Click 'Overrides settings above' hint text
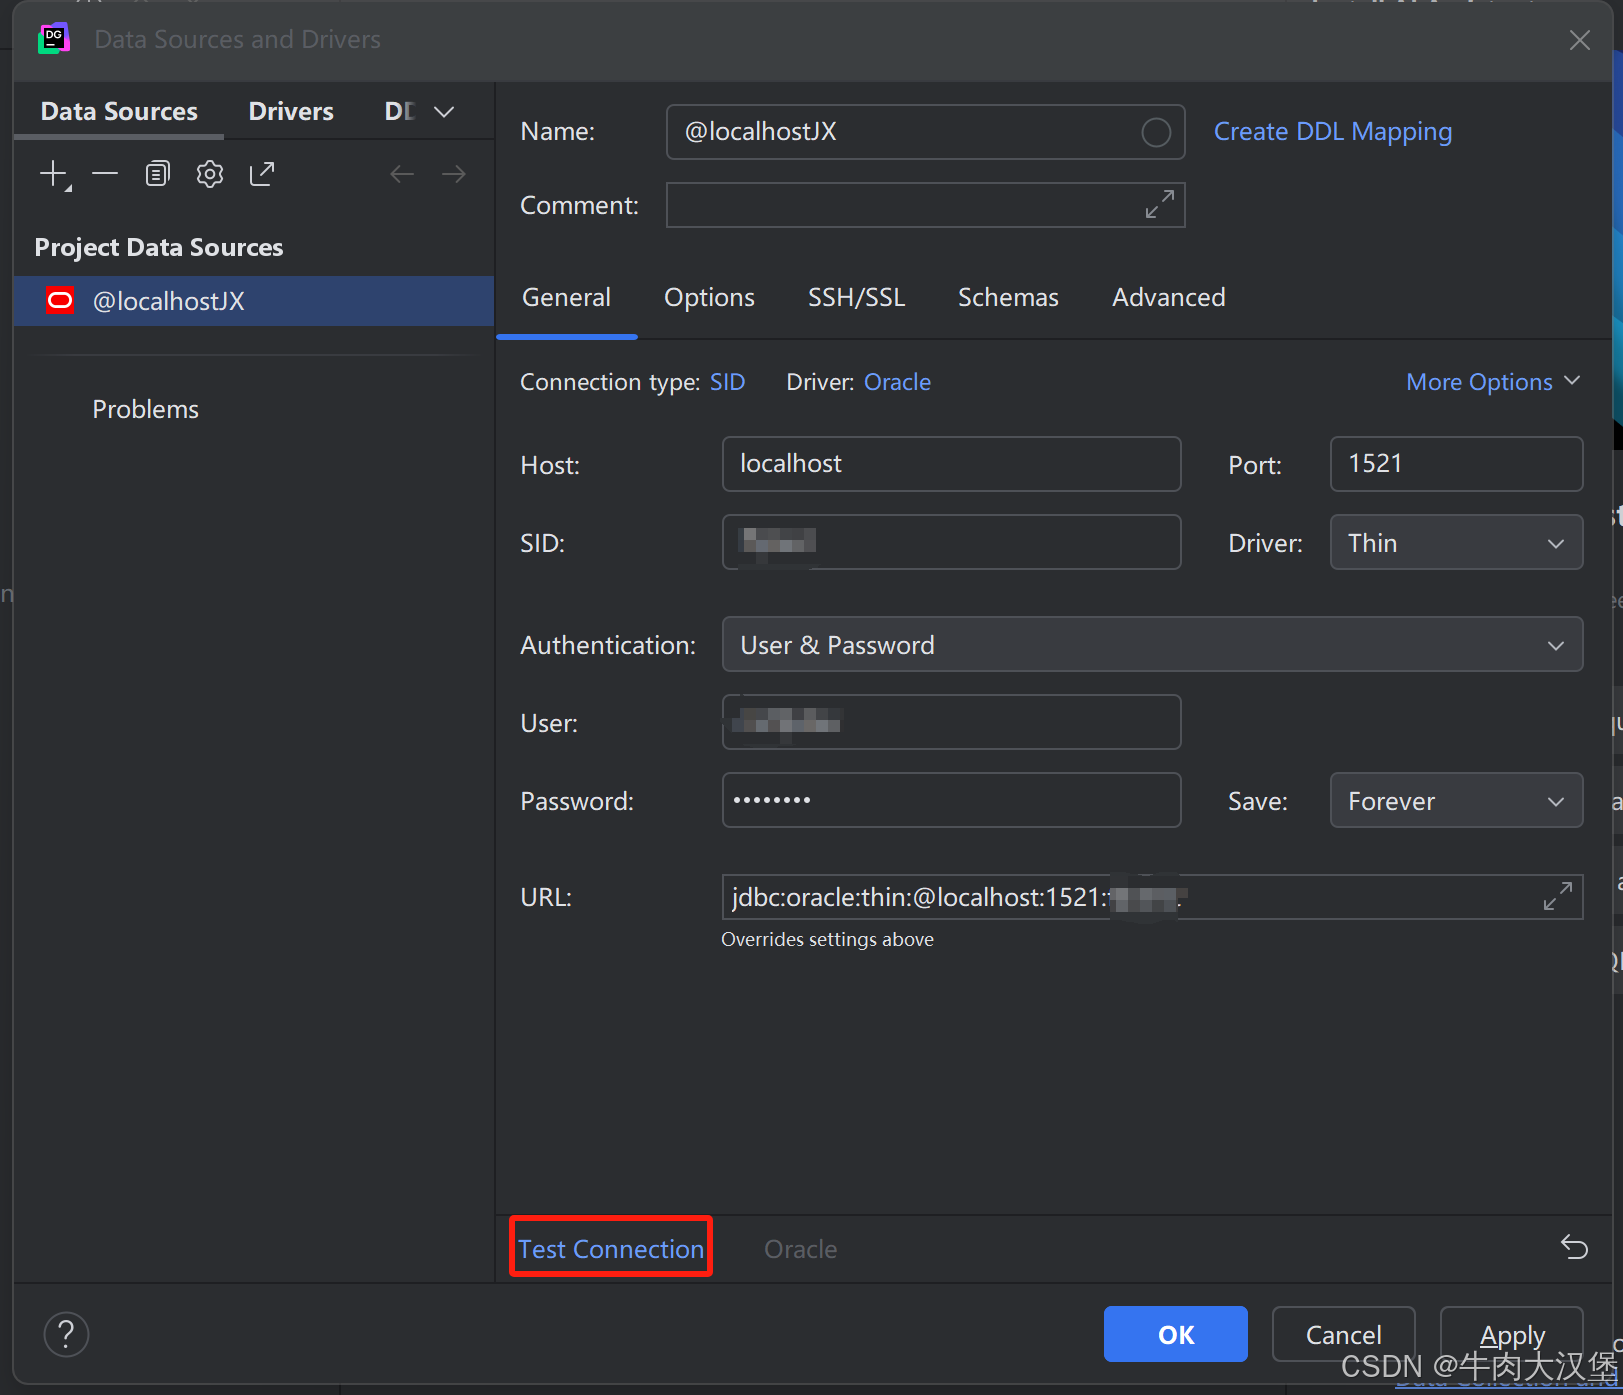Viewport: 1623px width, 1395px height. [827, 939]
